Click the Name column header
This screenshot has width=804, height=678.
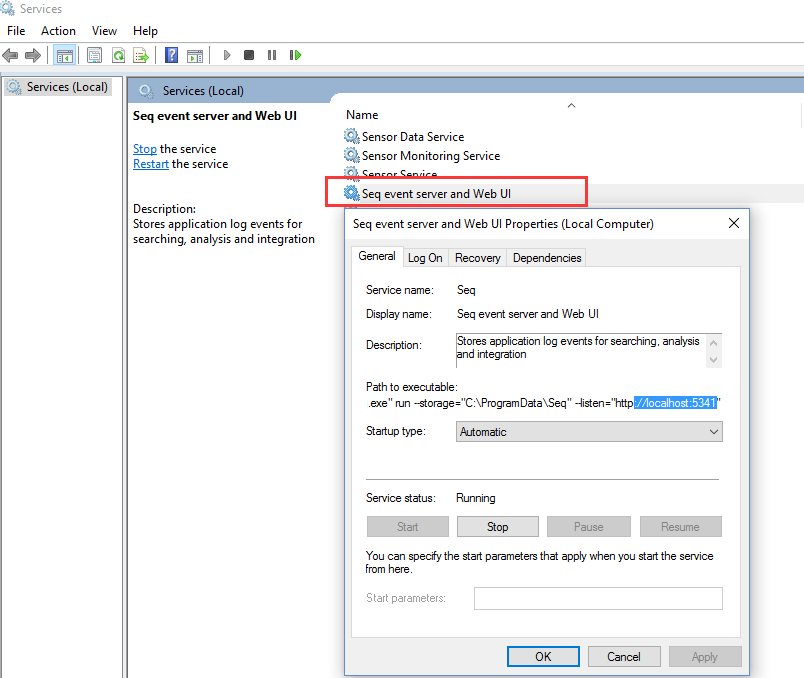coord(363,115)
